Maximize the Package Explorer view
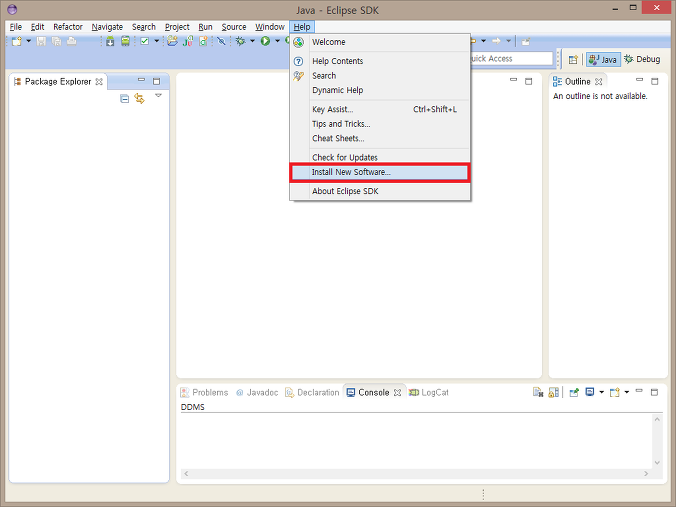This screenshot has height=507, width=676. [x=156, y=81]
